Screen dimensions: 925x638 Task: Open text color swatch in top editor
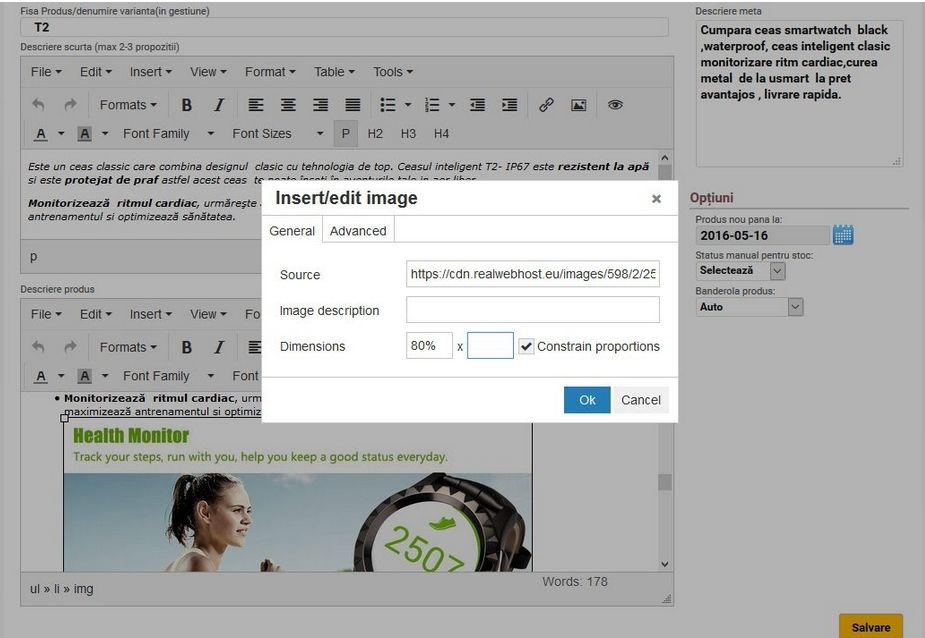41,134
